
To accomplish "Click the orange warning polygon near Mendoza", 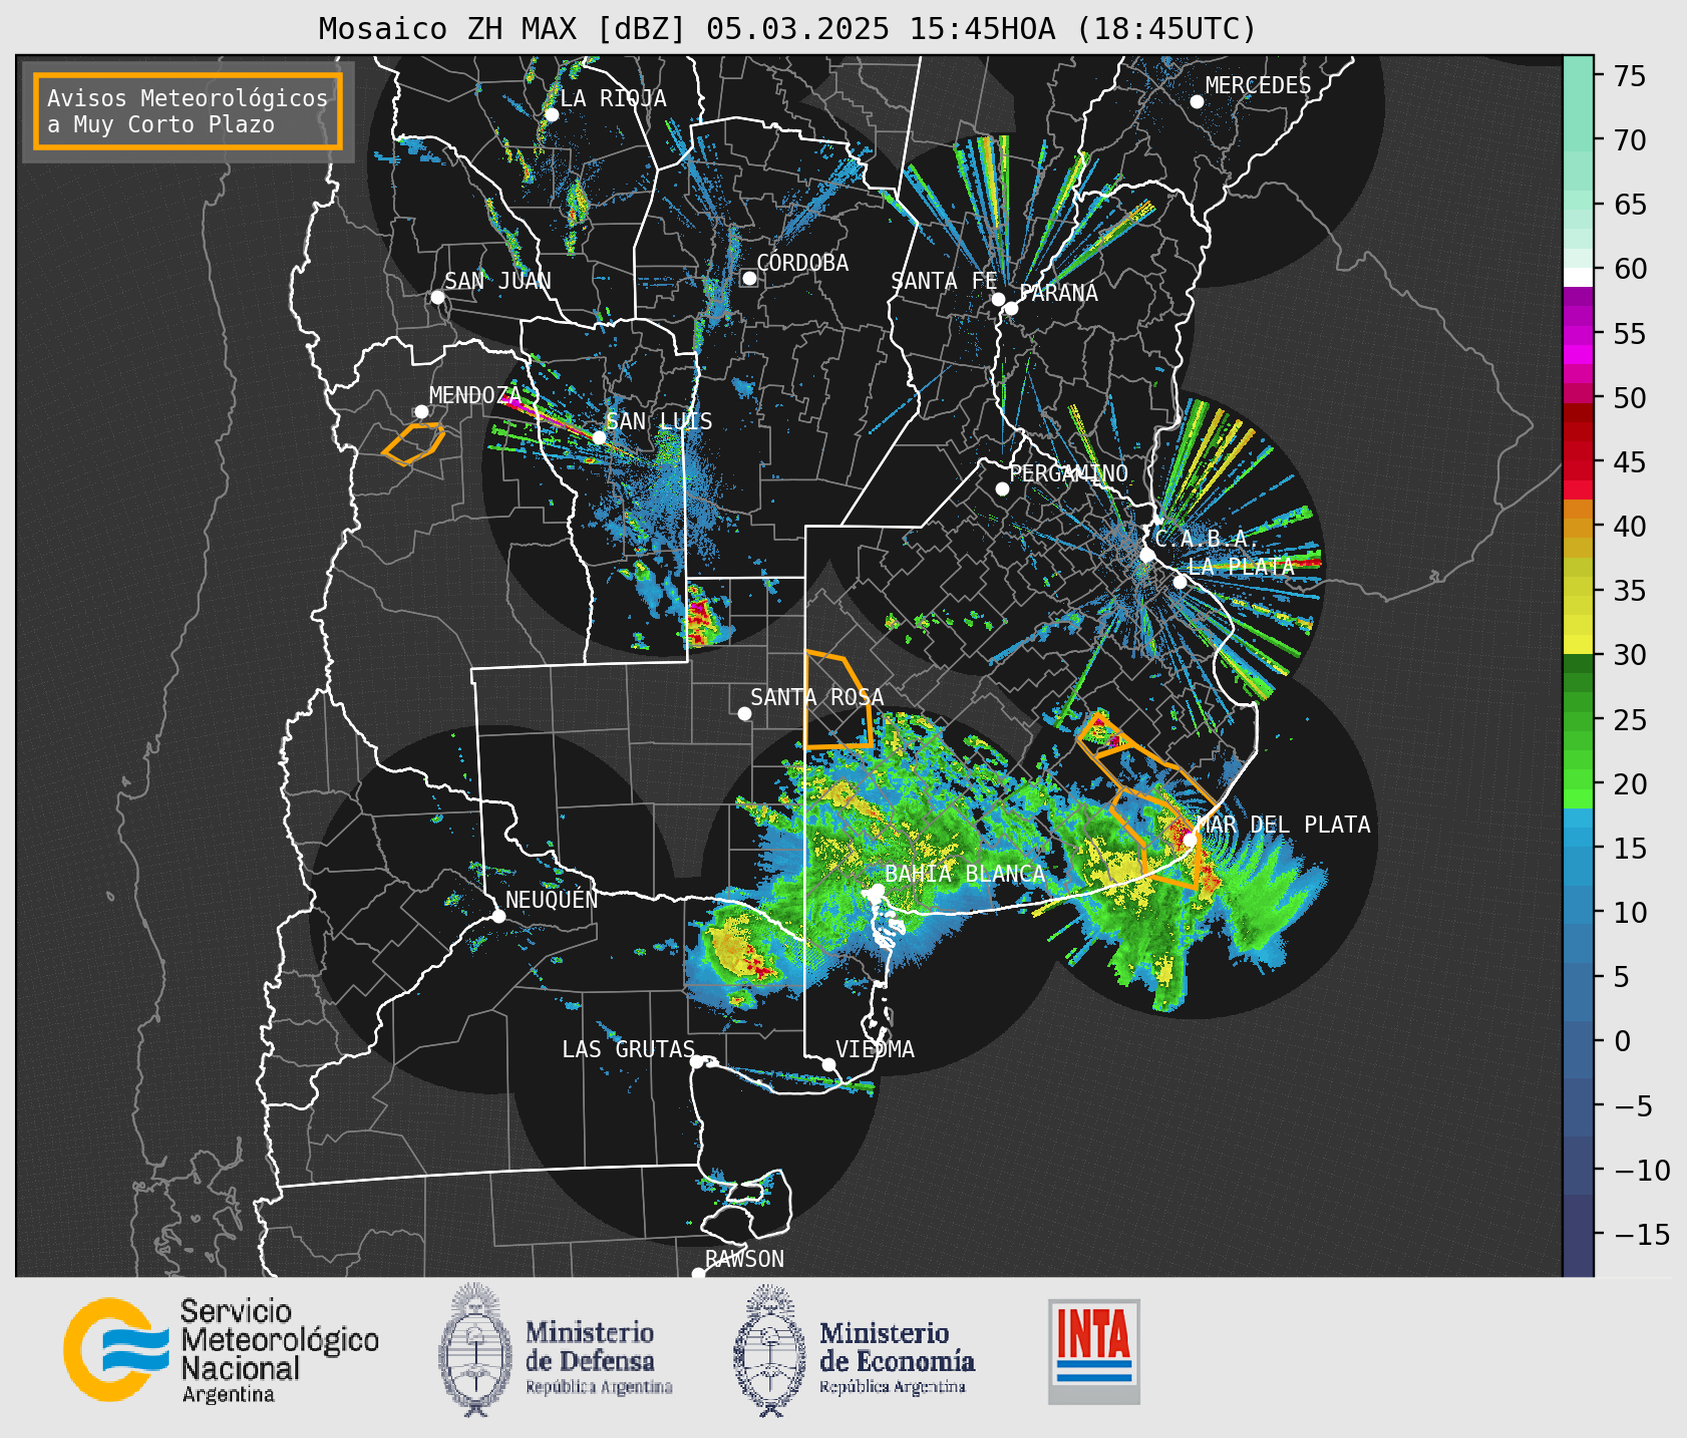I will (x=414, y=443).
